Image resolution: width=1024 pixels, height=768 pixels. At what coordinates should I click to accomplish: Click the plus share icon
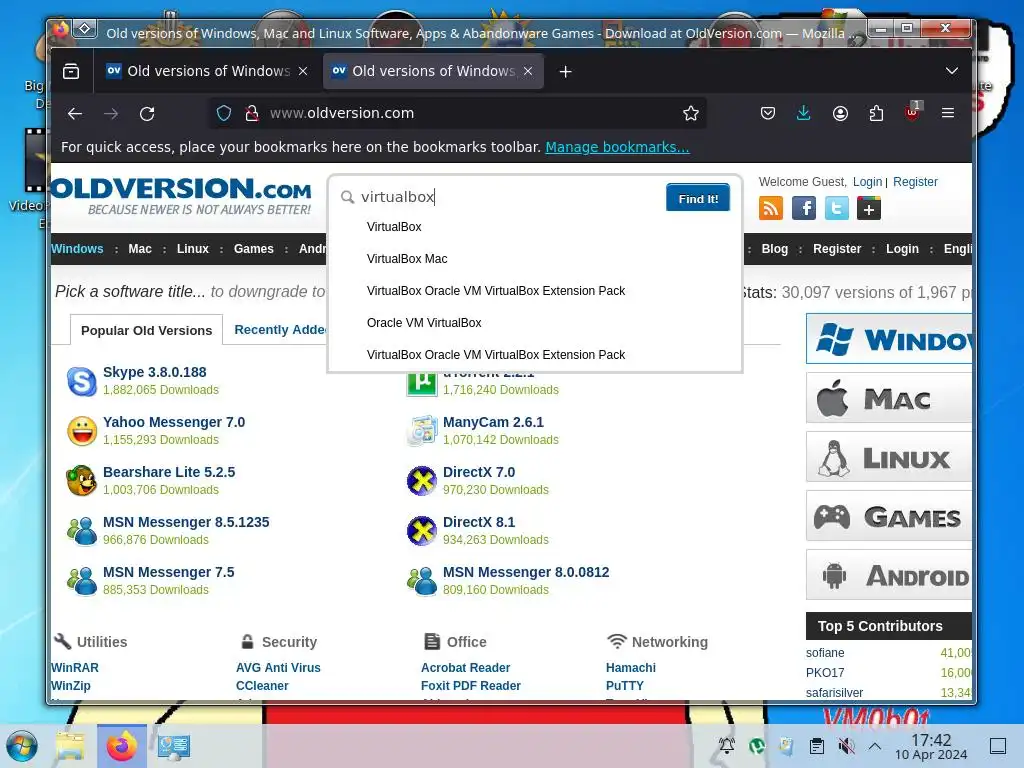click(869, 209)
